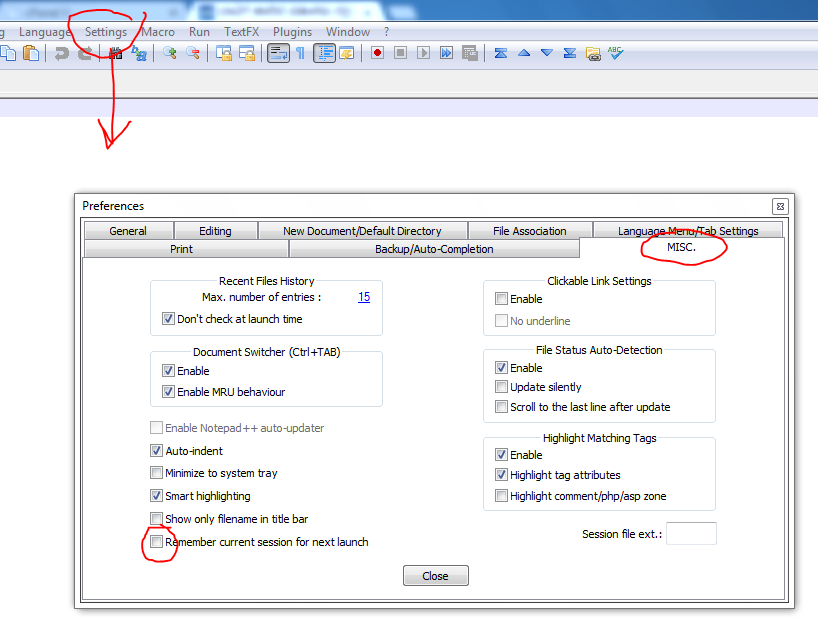The width and height of the screenshot is (818, 644).
Task: Select the MISC. tab
Action: [x=681, y=247]
